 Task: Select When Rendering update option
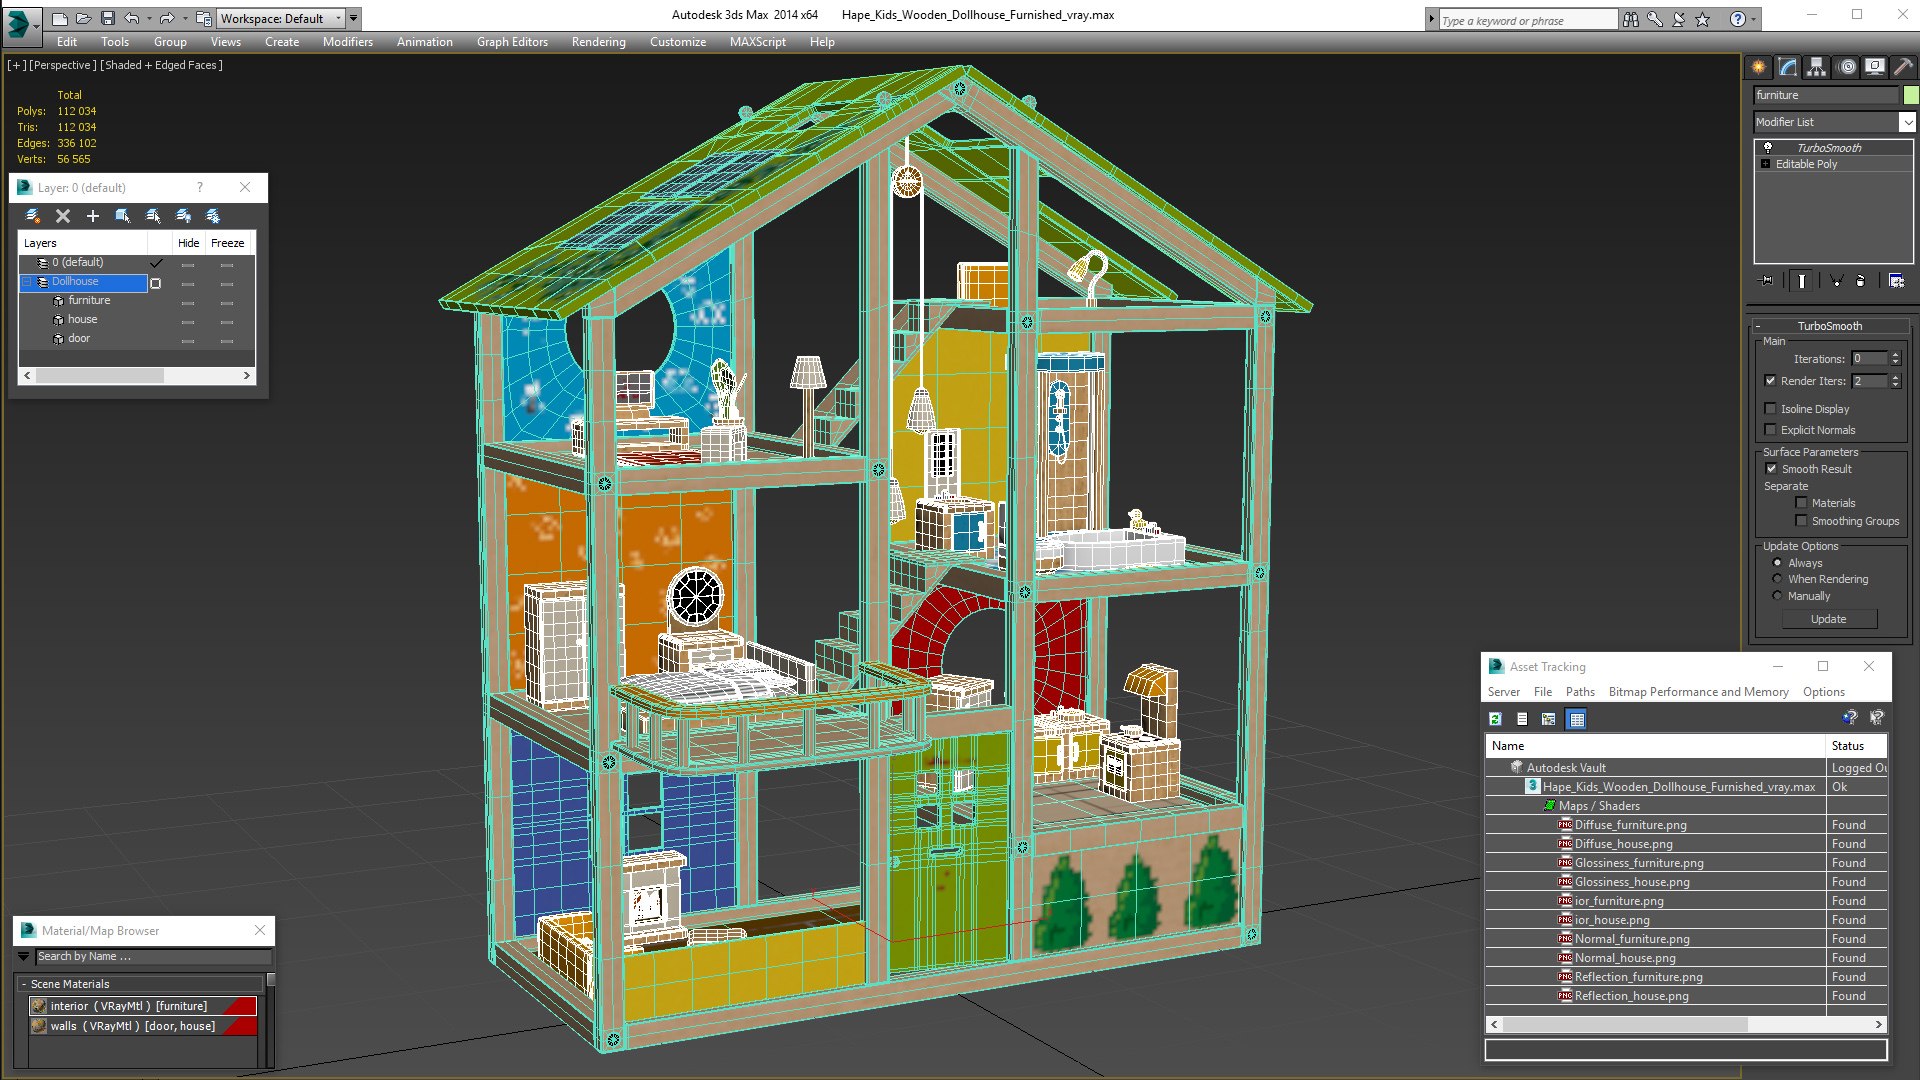pyautogui.click(x=1777, y=579)
